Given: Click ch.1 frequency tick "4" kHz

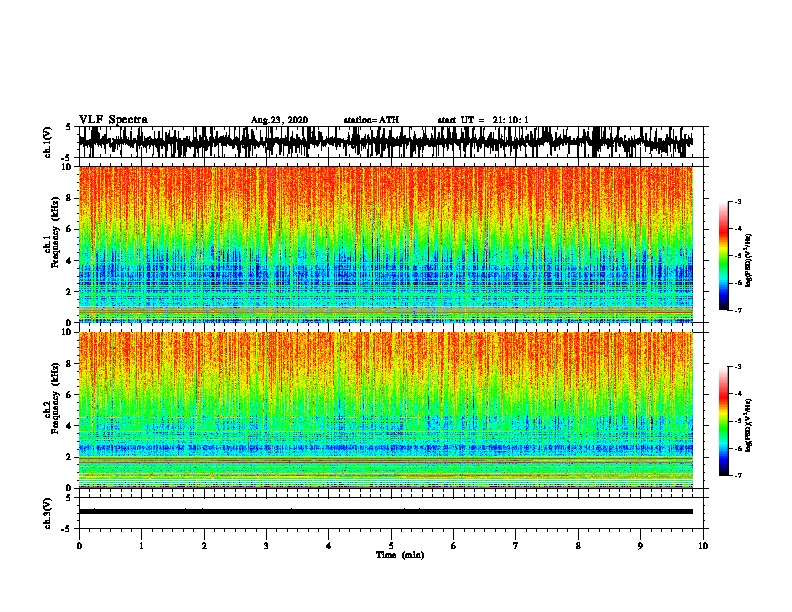Looking at the screenshot, I should (70, 261).
